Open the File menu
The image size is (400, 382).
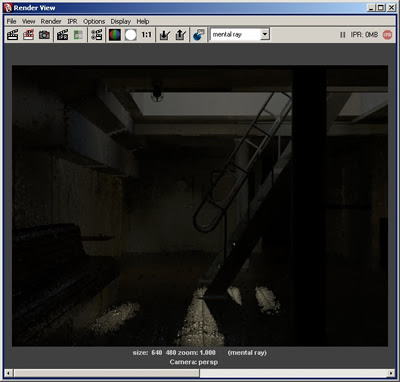coord(11,21)
